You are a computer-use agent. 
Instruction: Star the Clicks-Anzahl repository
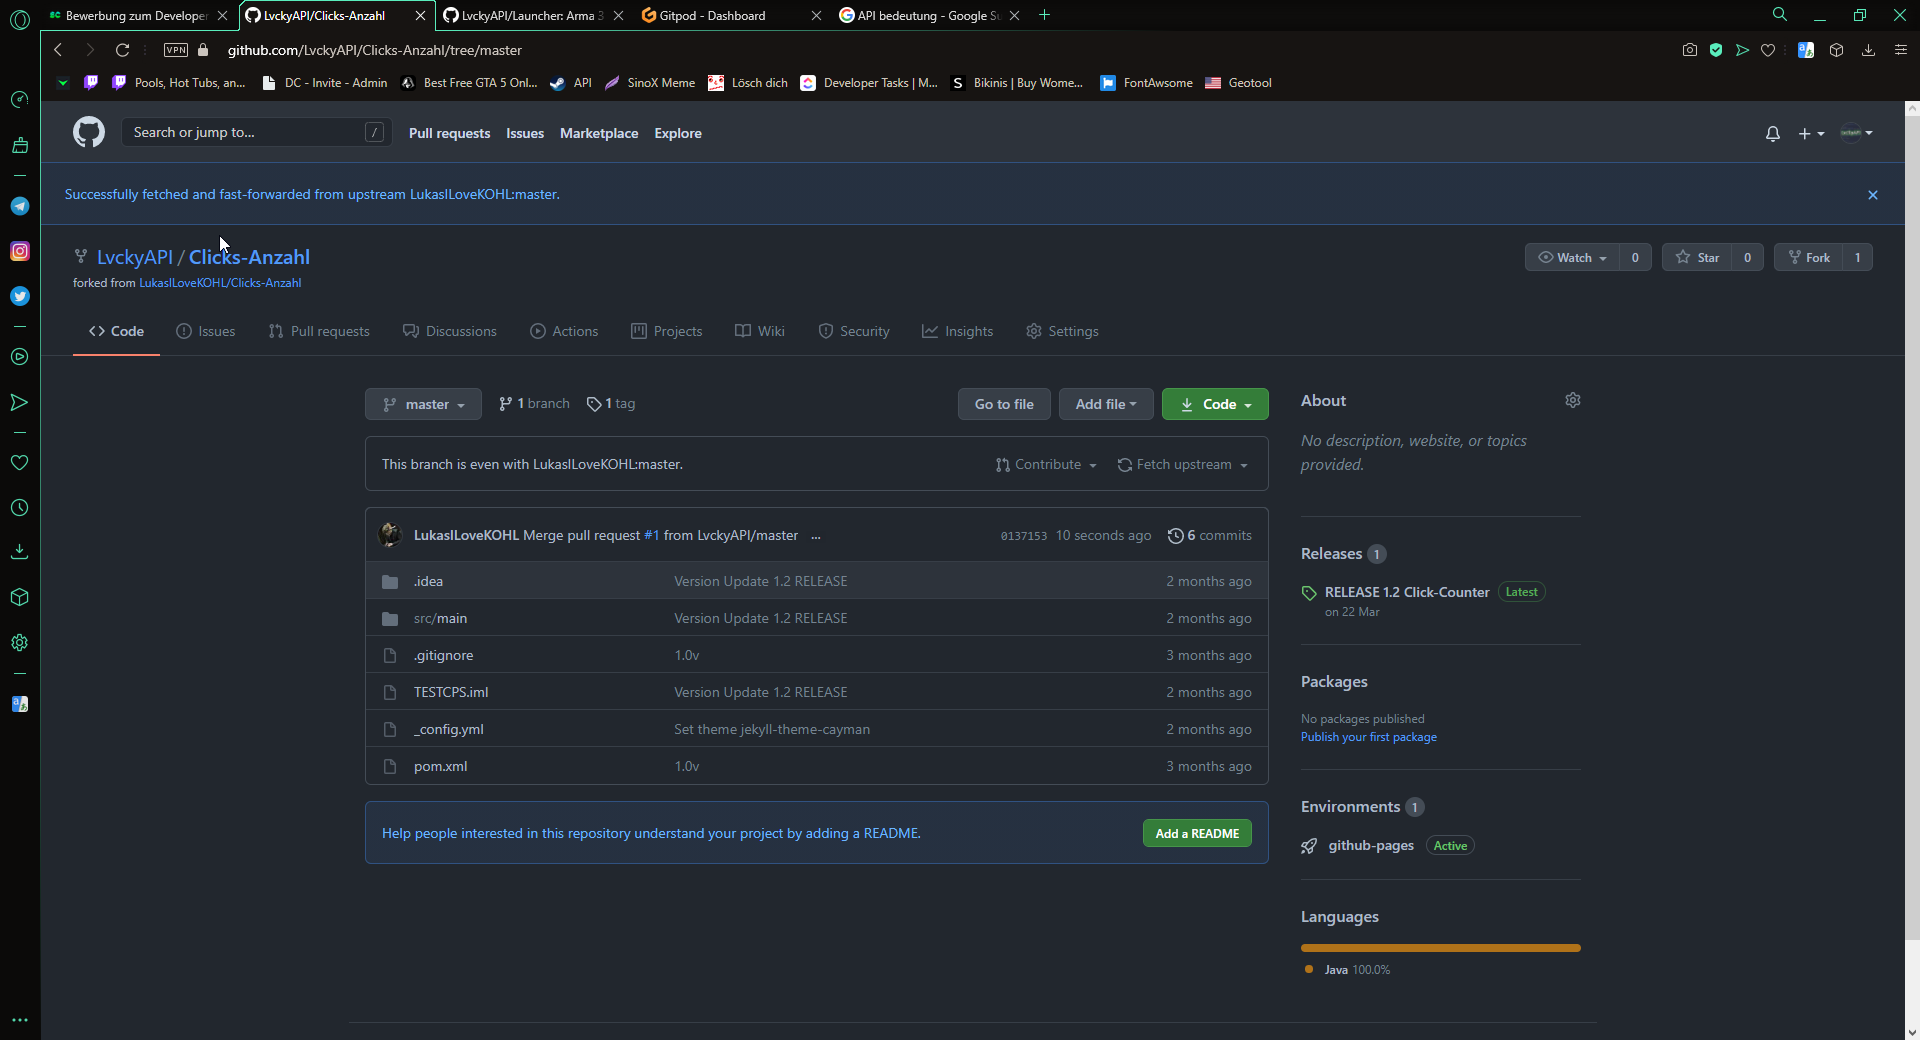pyautogui.click(x=1698, y=257)
